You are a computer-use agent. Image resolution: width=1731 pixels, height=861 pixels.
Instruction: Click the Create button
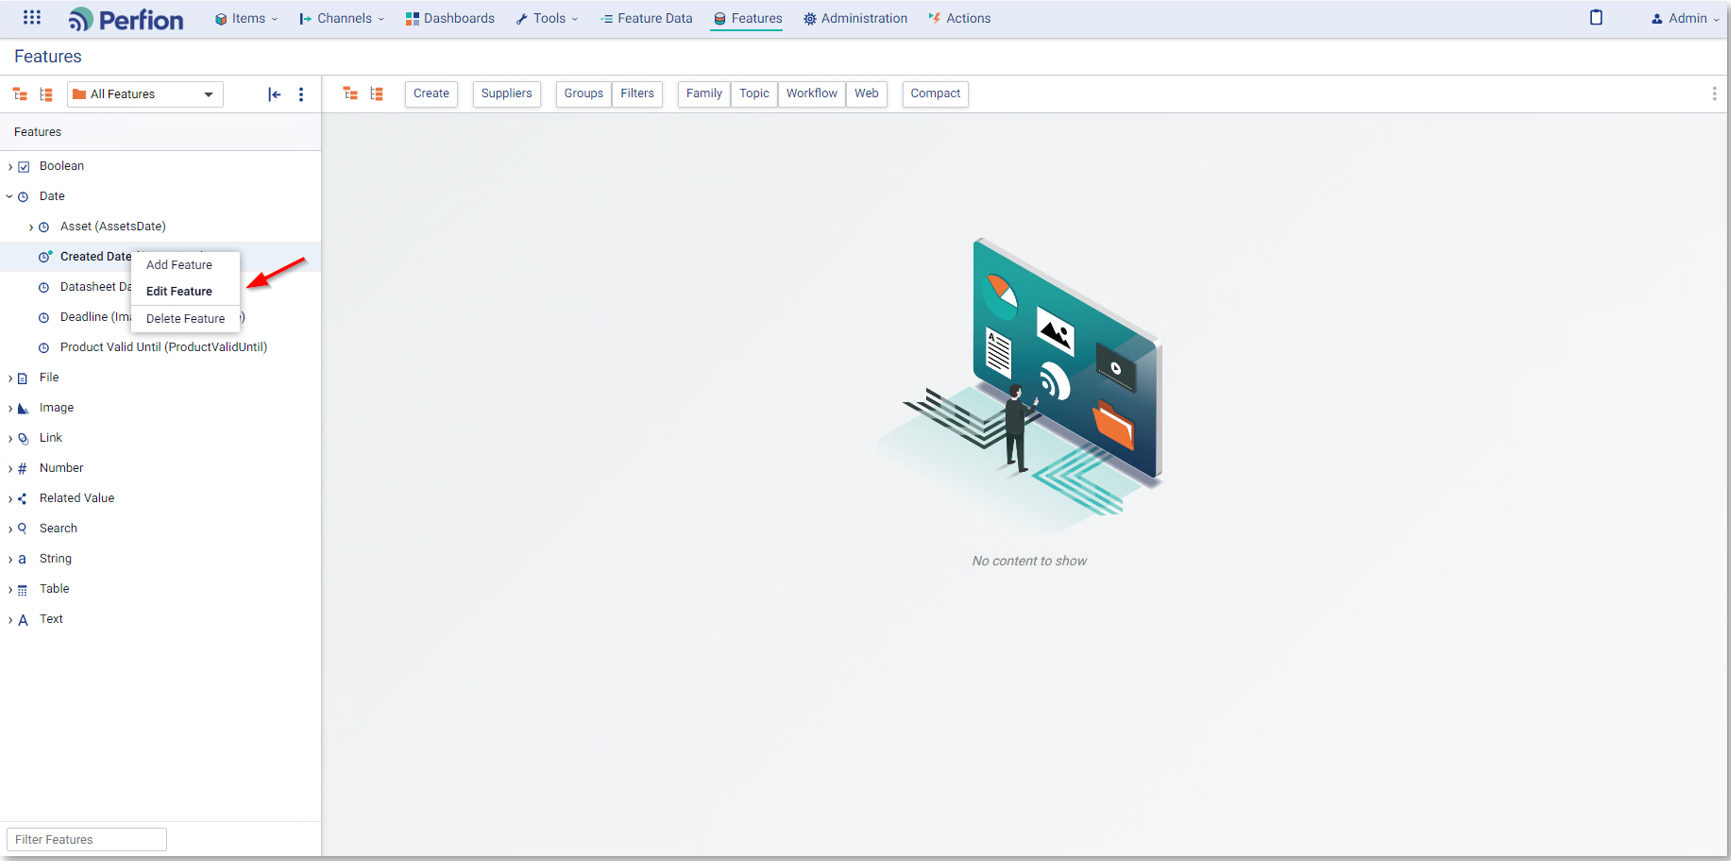click(x=431, y=94)
